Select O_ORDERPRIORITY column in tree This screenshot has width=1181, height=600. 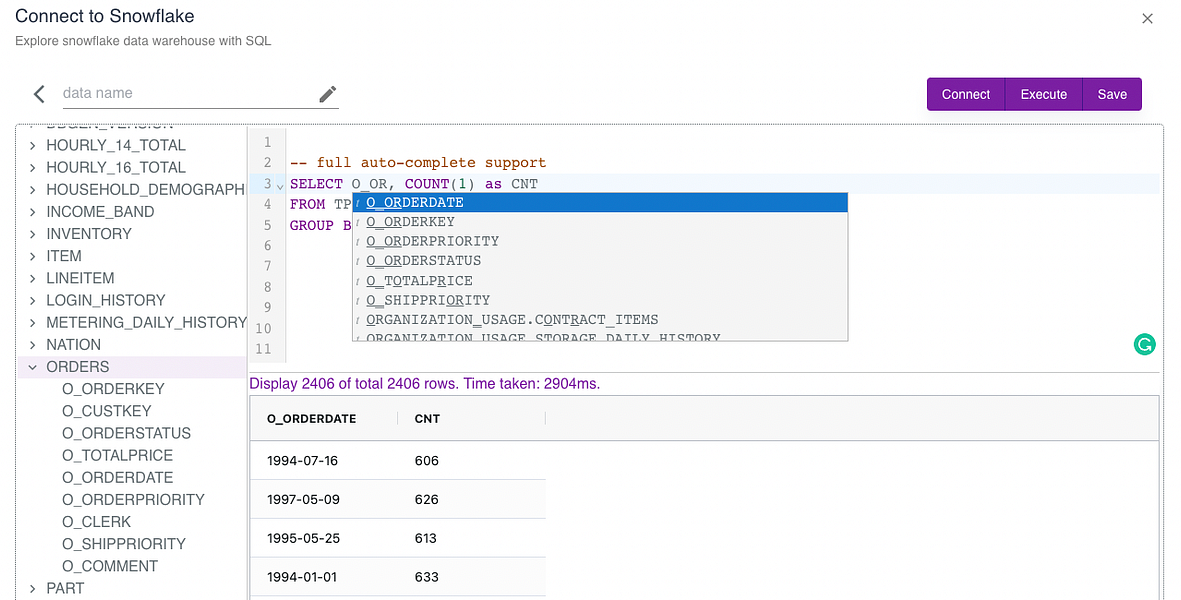click(133, 500)
